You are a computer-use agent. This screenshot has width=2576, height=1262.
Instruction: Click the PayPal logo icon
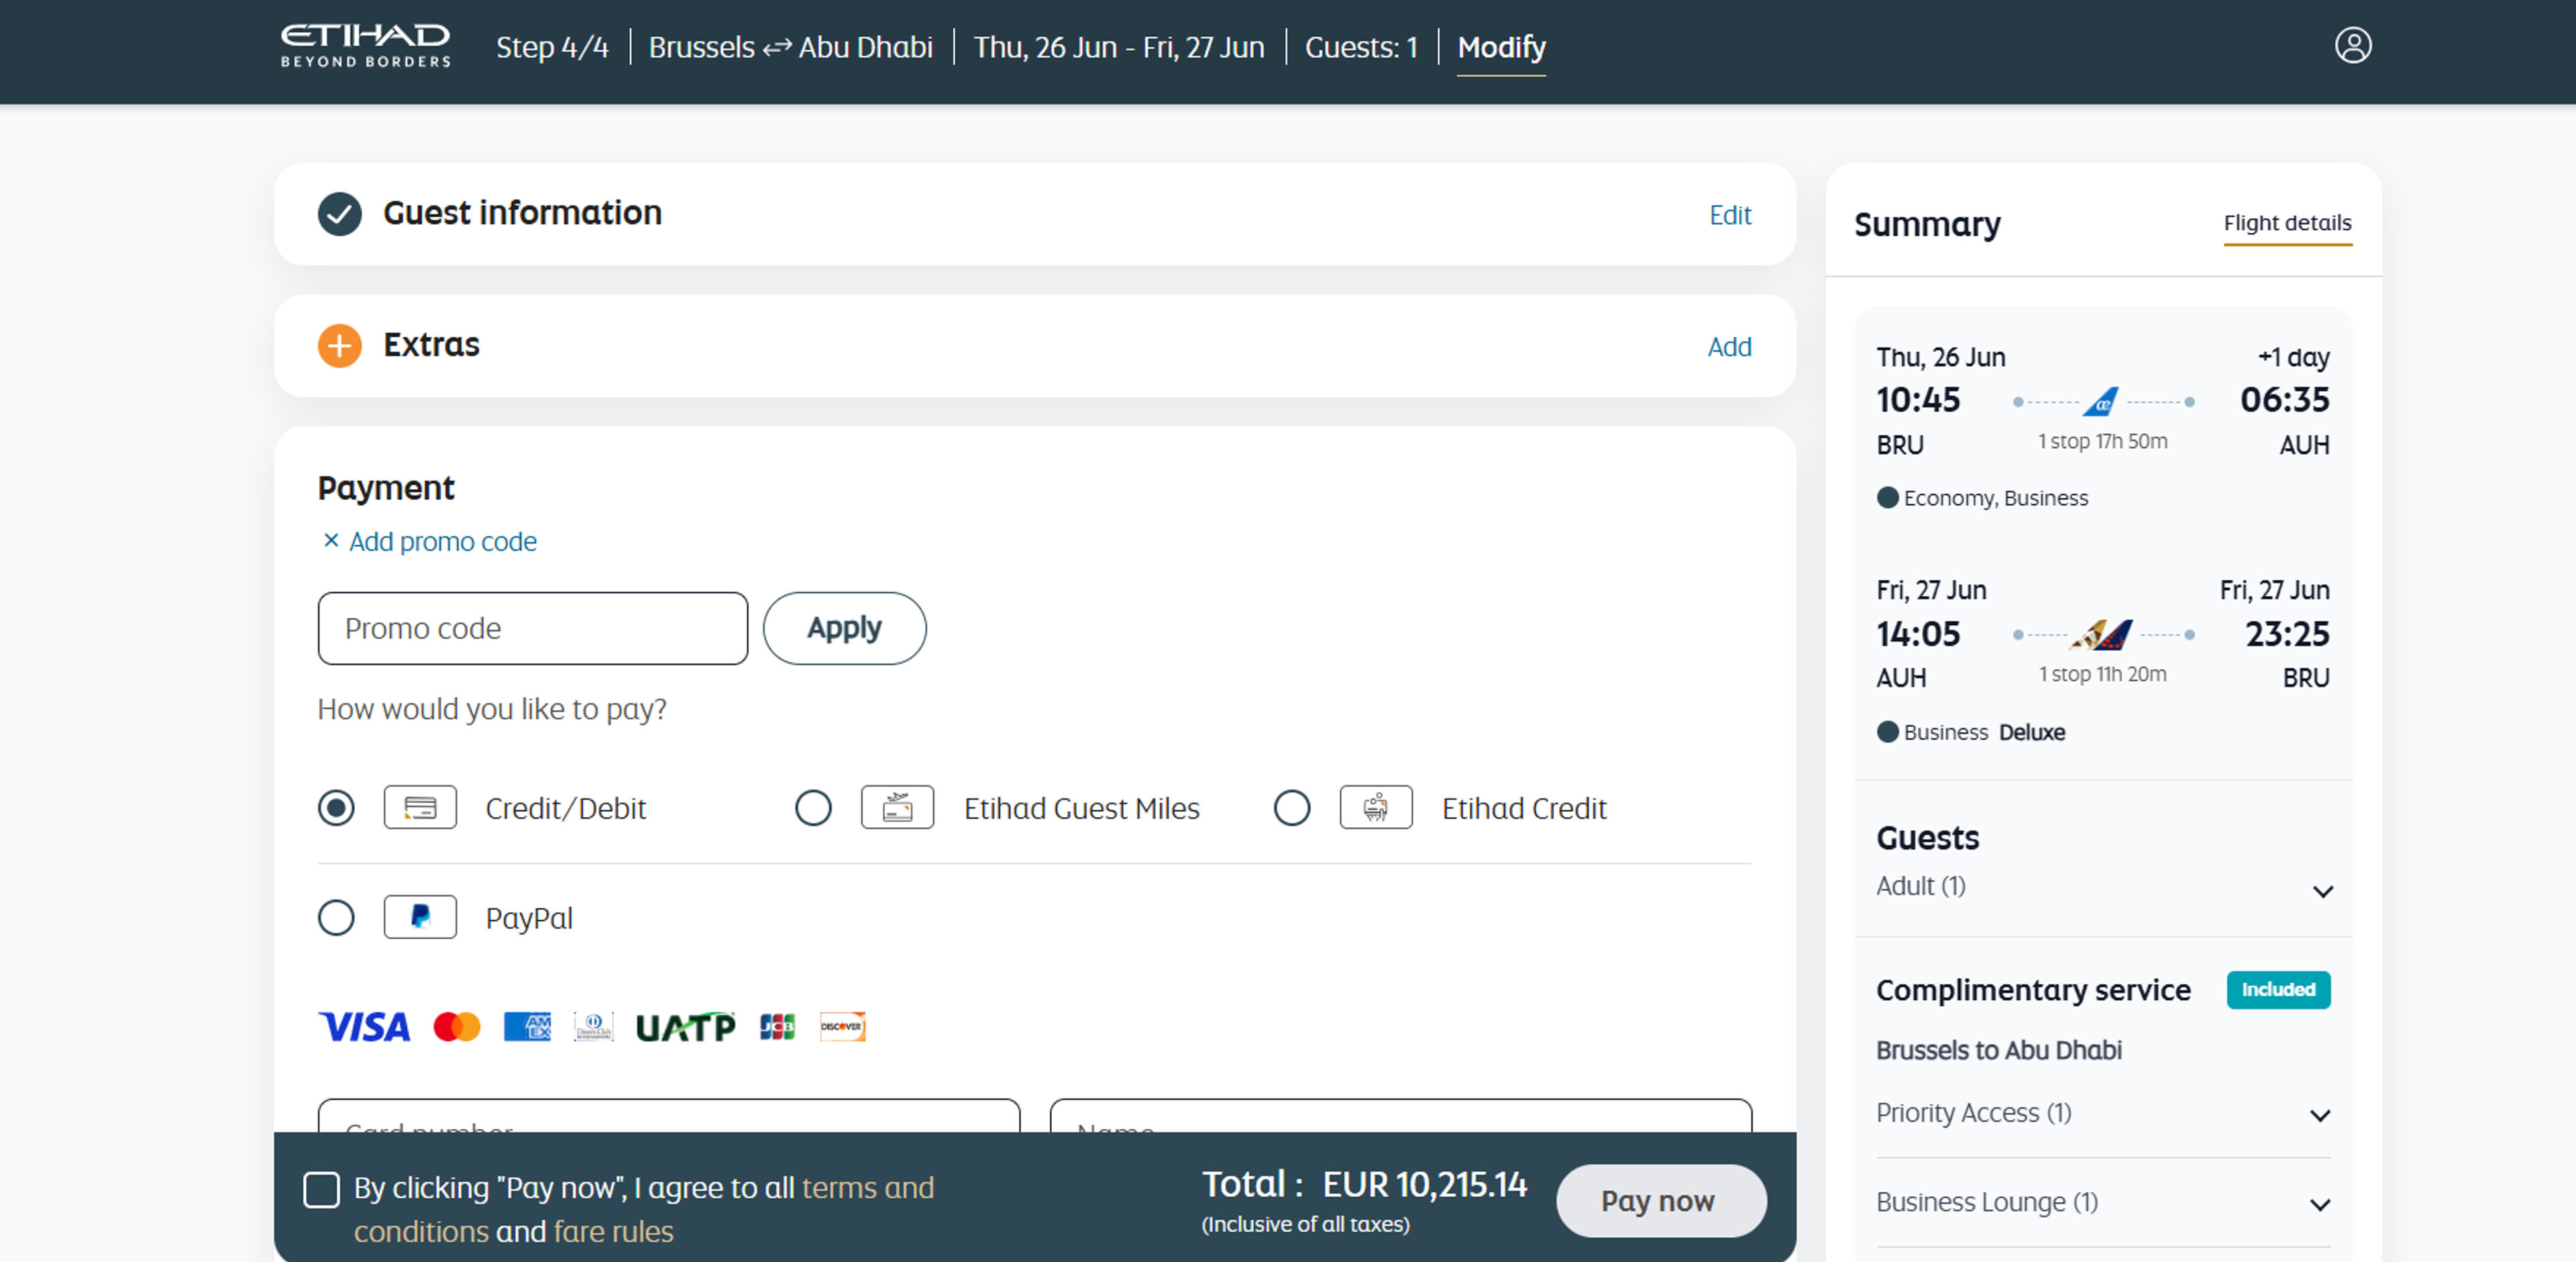(420, 917)
